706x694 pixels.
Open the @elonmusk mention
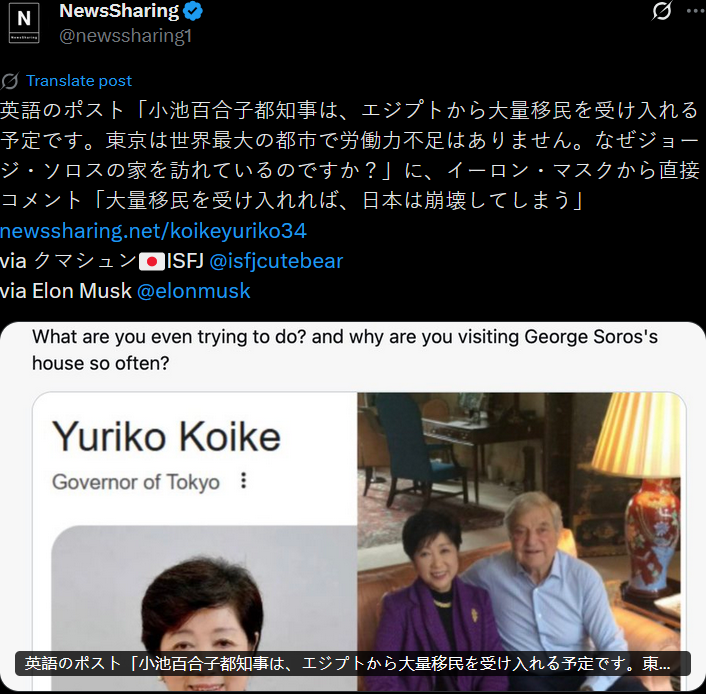coord(194,291)
